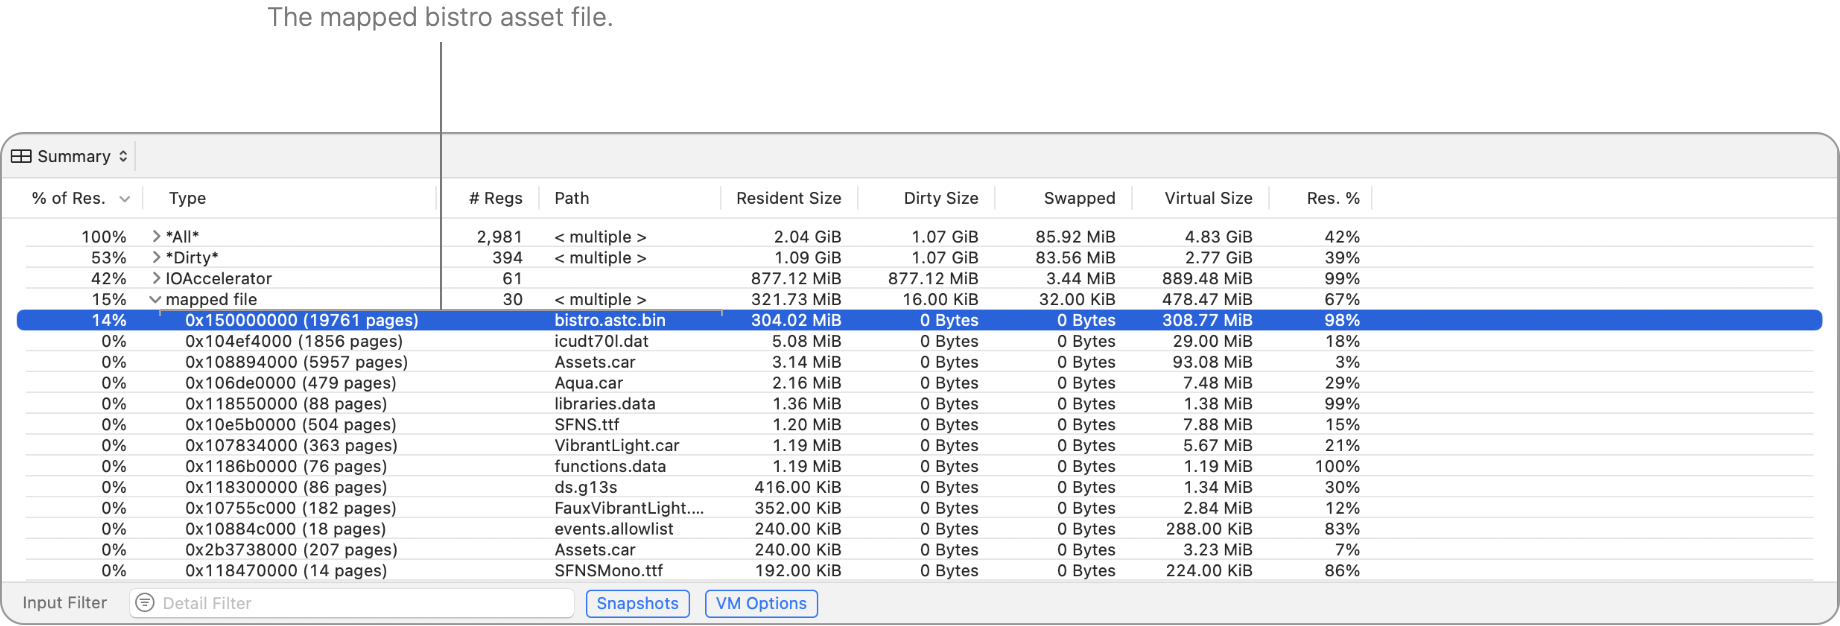The height and width of the screenshot is (626, 1840).
Task: Click the Detail Filter icon
Action: (x=145, y=603)
